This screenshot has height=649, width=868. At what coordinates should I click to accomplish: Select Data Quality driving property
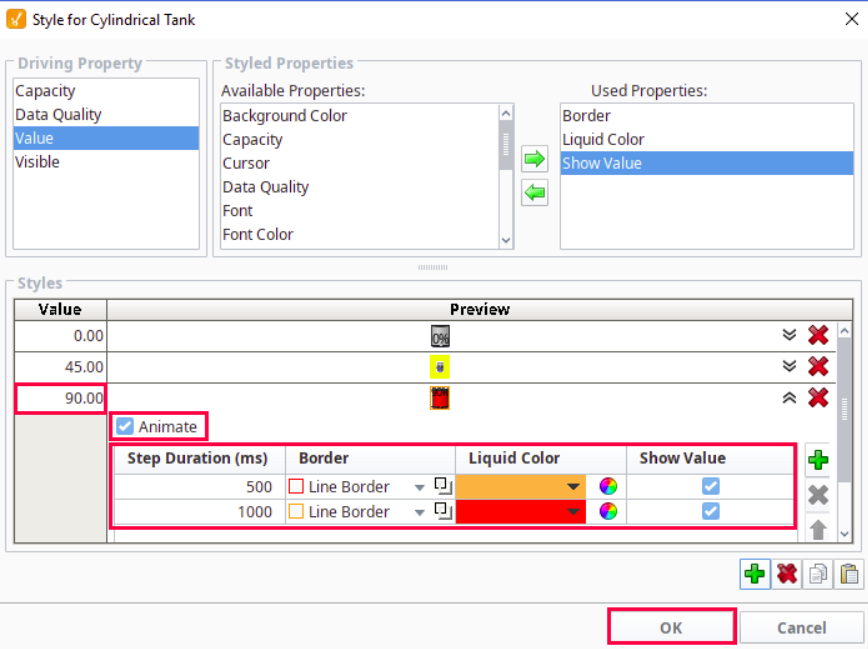pyautogui.click(x=58, y=114)
